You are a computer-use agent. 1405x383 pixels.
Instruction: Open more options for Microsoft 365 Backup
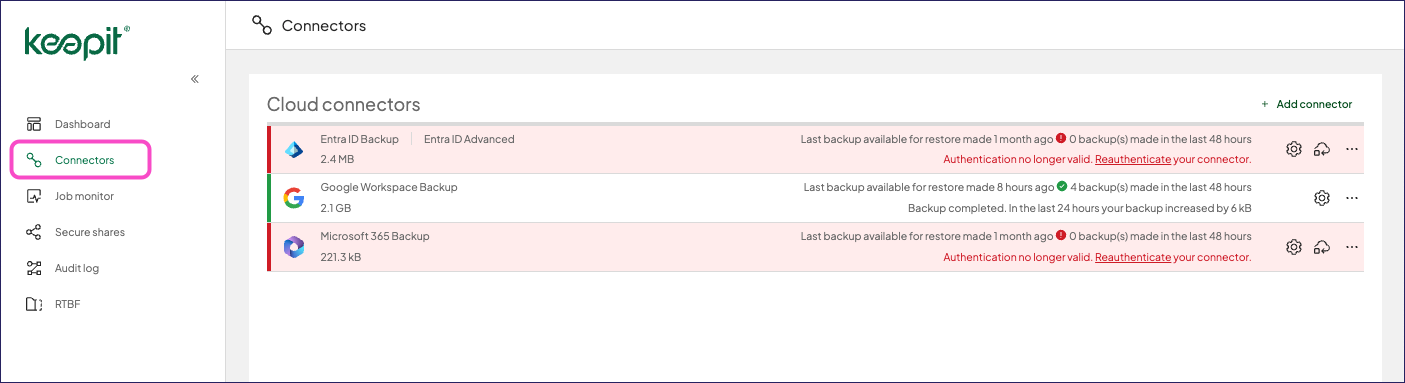tap(1352, 247)
